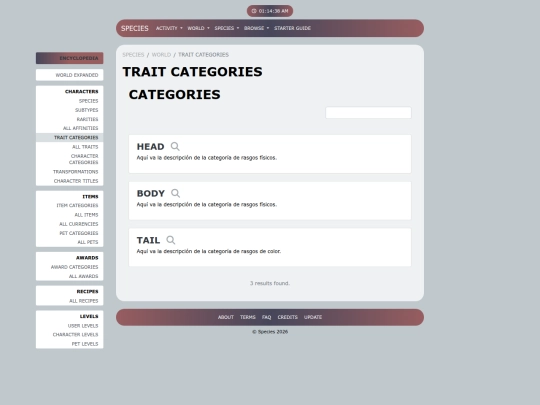Open Character Levels in sidebar

pos(75,334)
